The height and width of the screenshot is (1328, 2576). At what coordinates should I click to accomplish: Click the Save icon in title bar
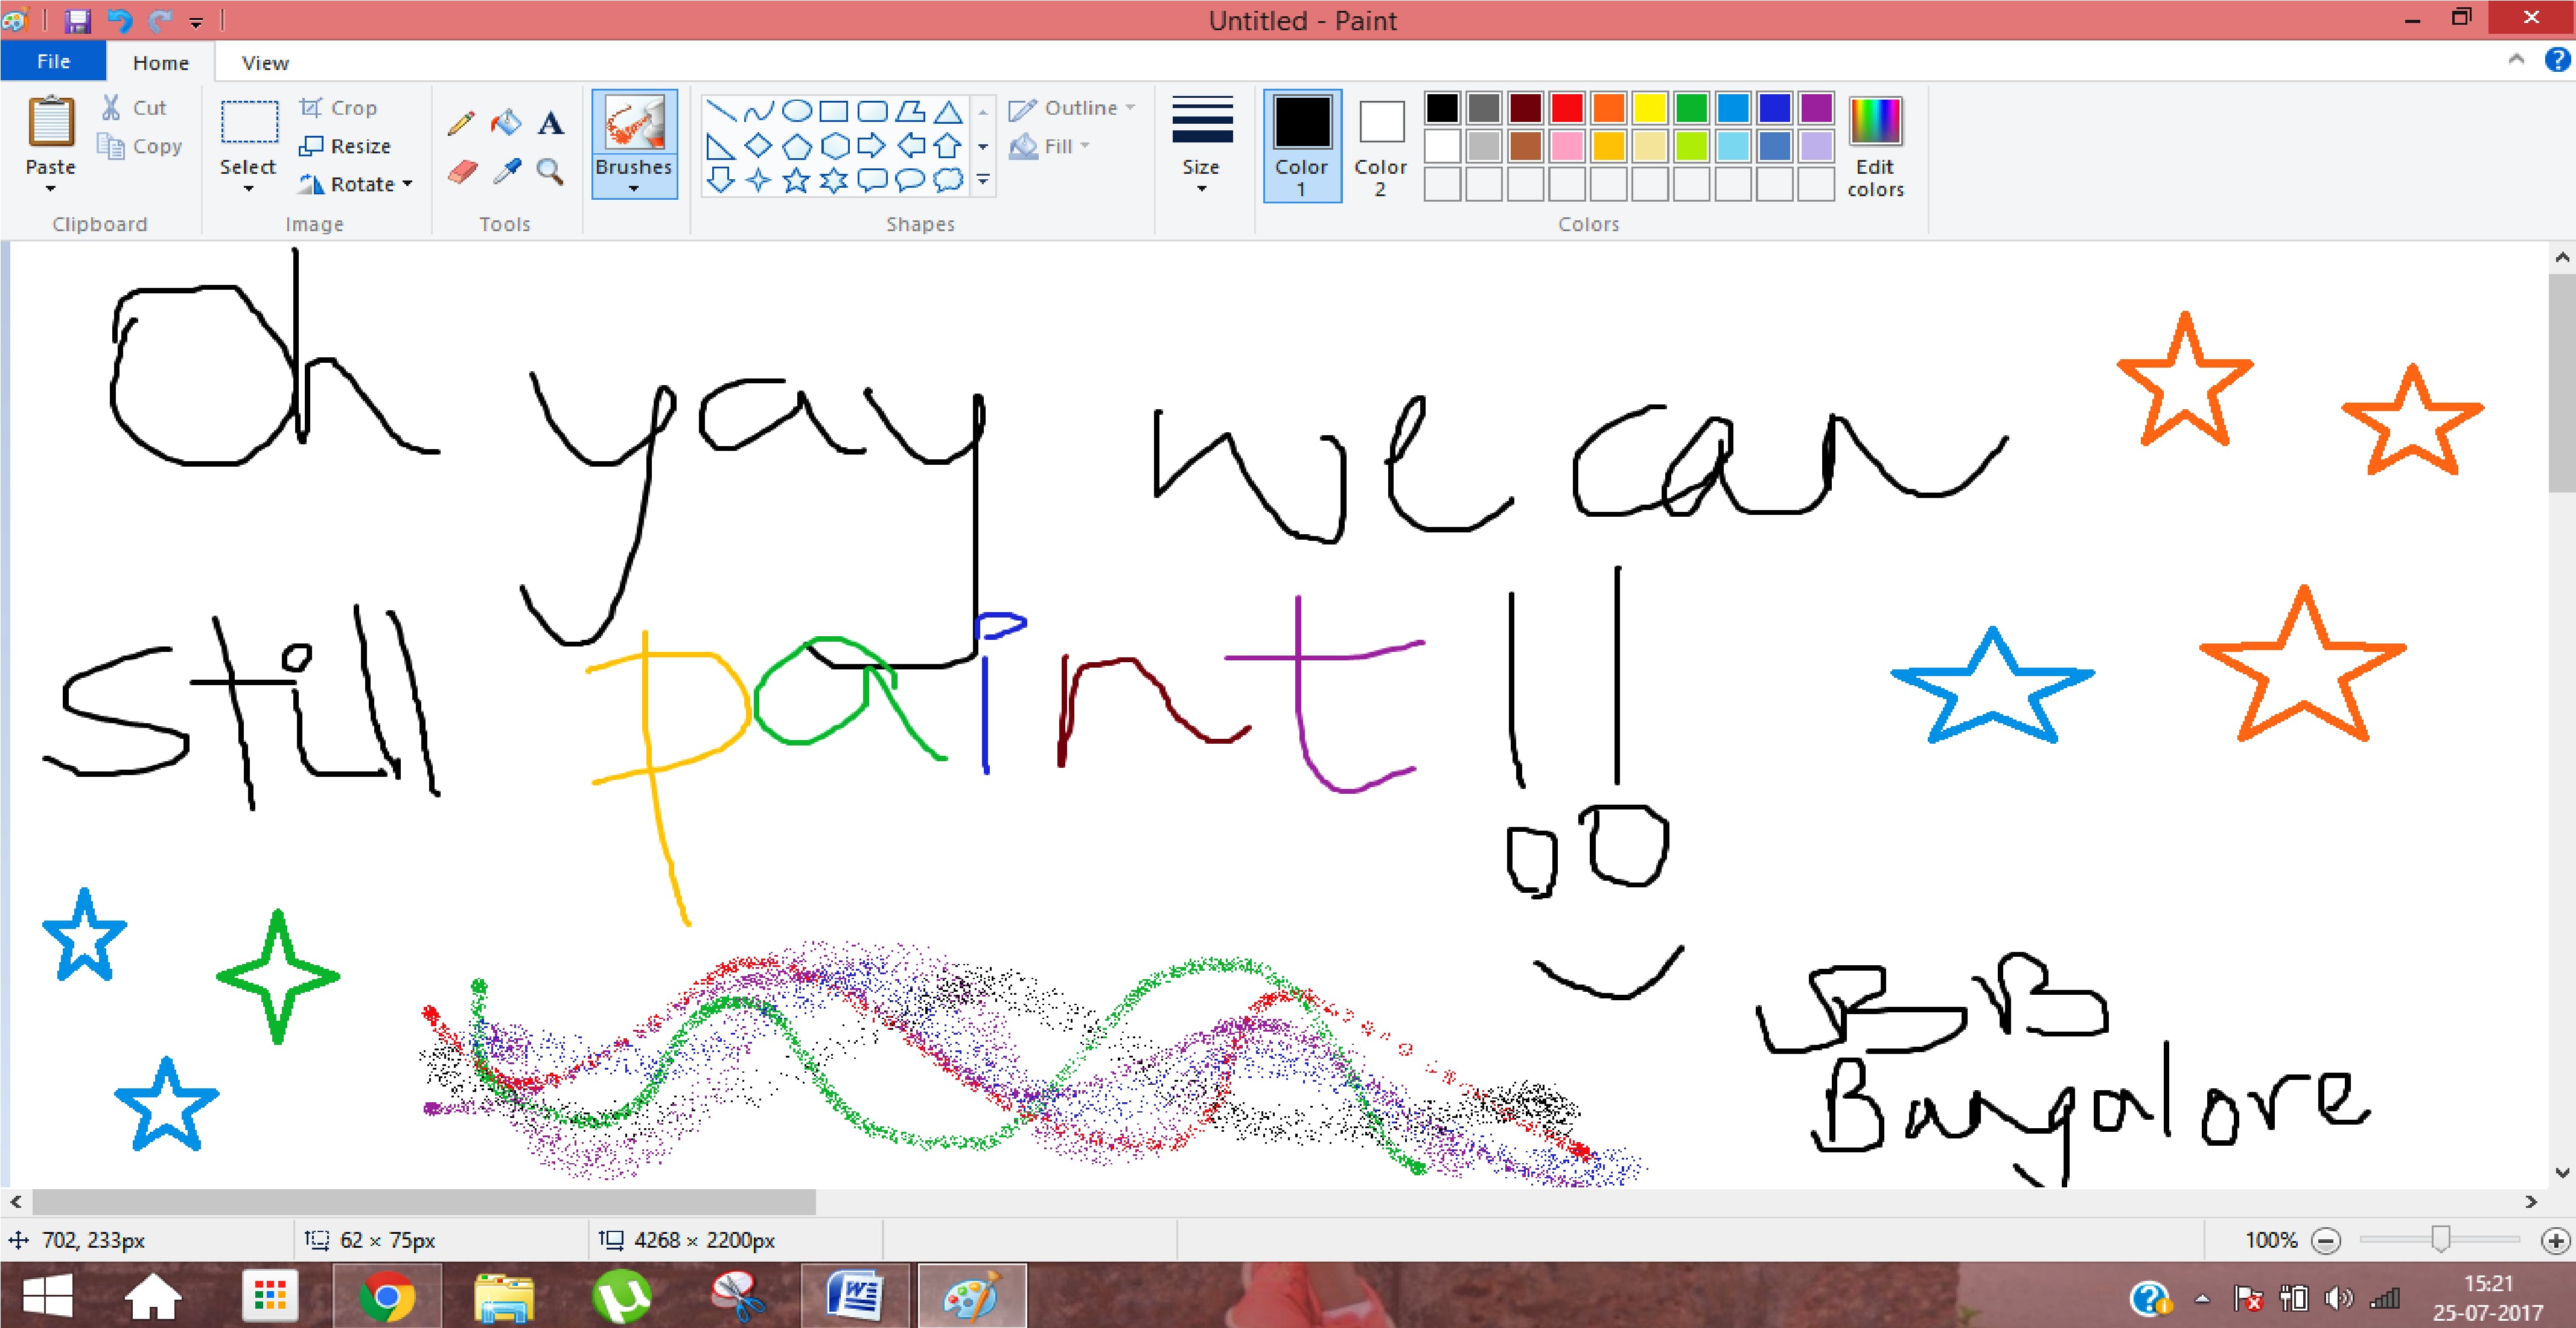[78, 20]
